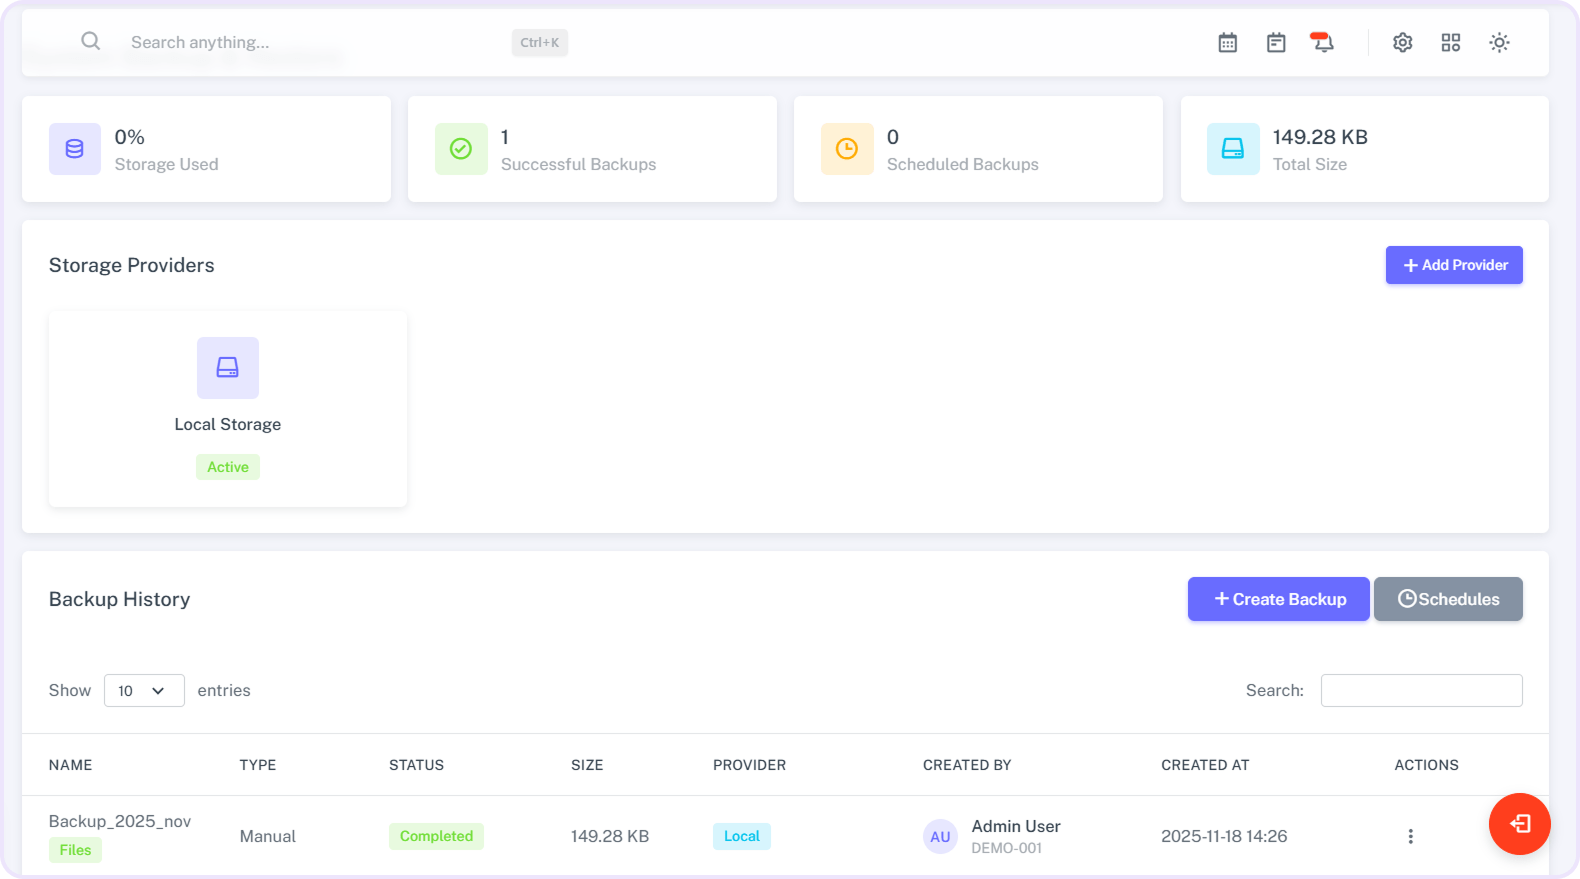Open the apps grid icon
Screen dimensions: 1580x879
[x=1451, y=43]
